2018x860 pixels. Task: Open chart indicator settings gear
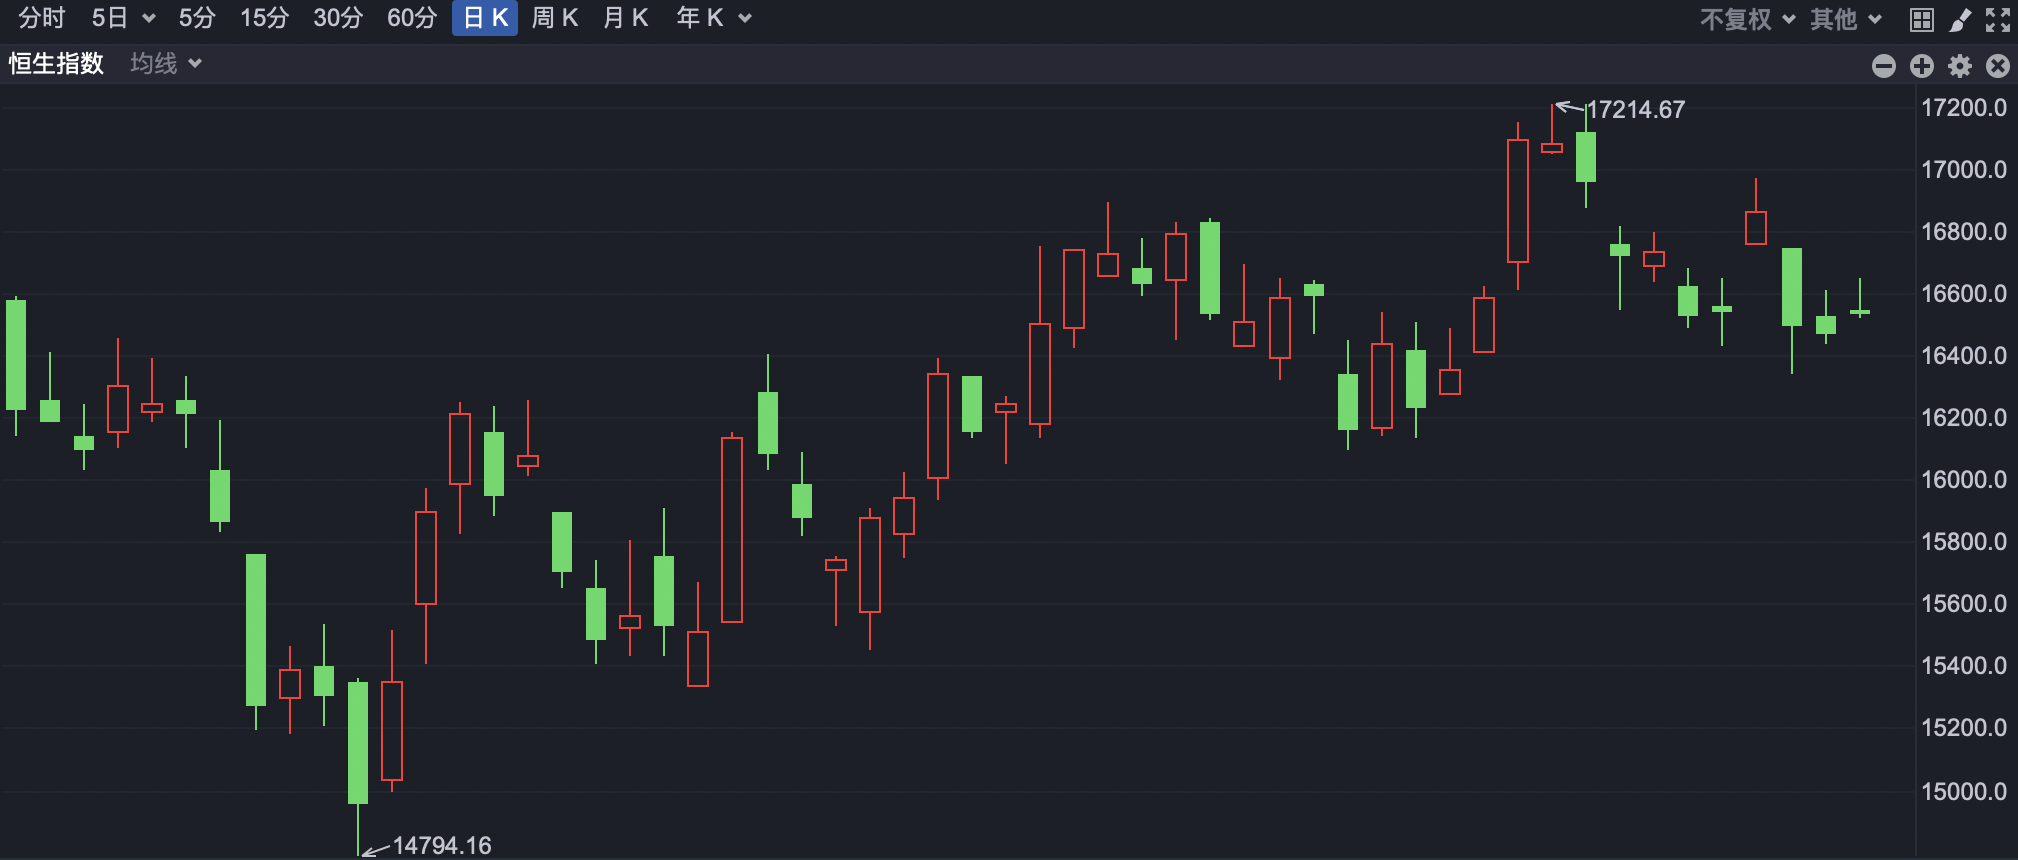click(x=1960, y=66)
